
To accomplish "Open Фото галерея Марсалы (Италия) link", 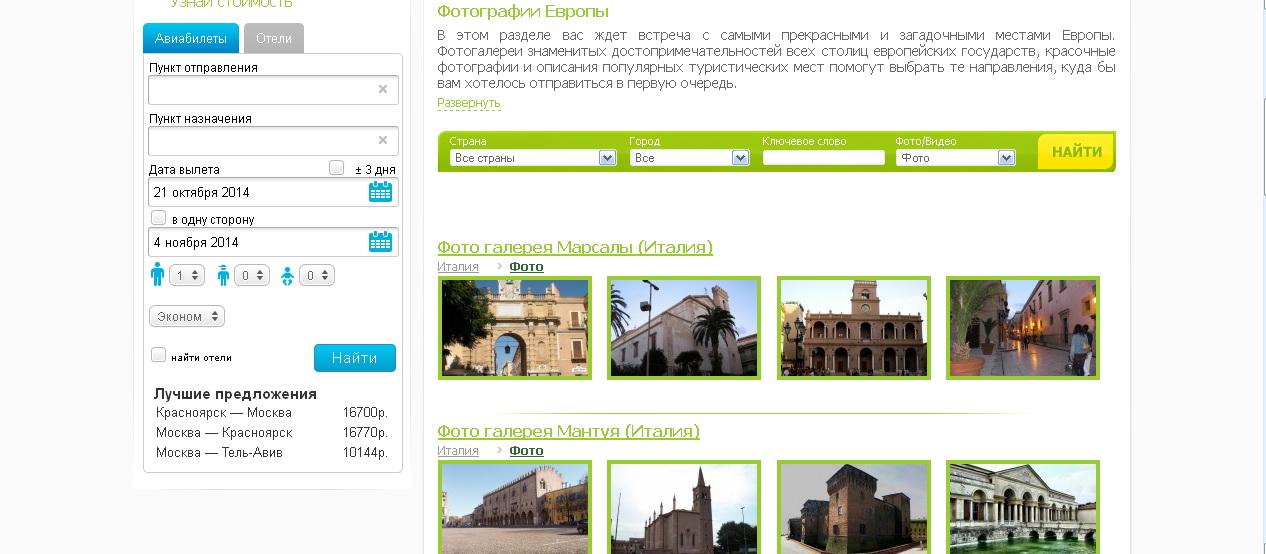I will pos(575,247).
